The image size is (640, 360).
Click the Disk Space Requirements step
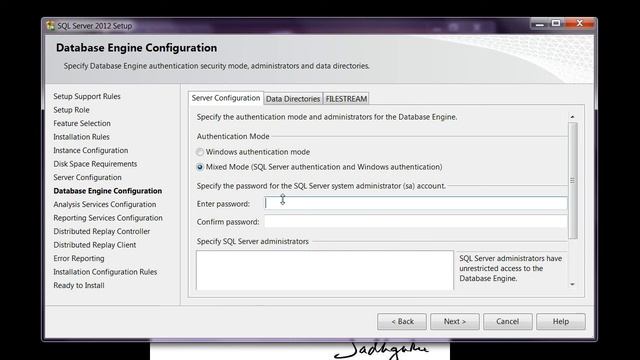95,164
